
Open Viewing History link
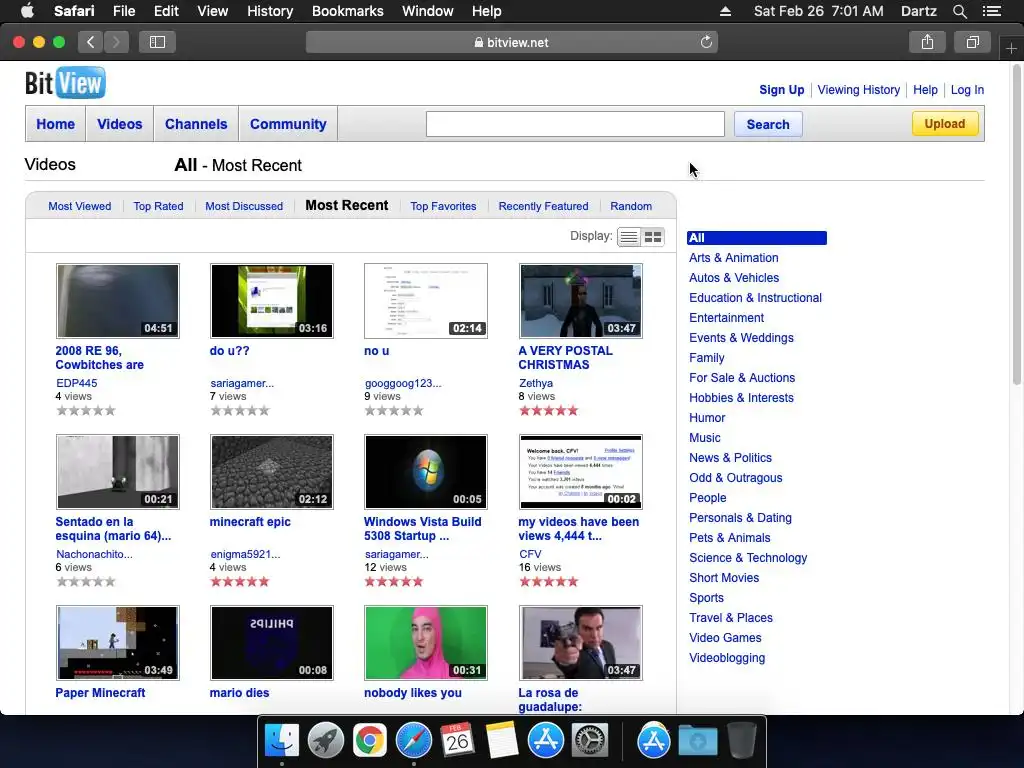(859, 90)
